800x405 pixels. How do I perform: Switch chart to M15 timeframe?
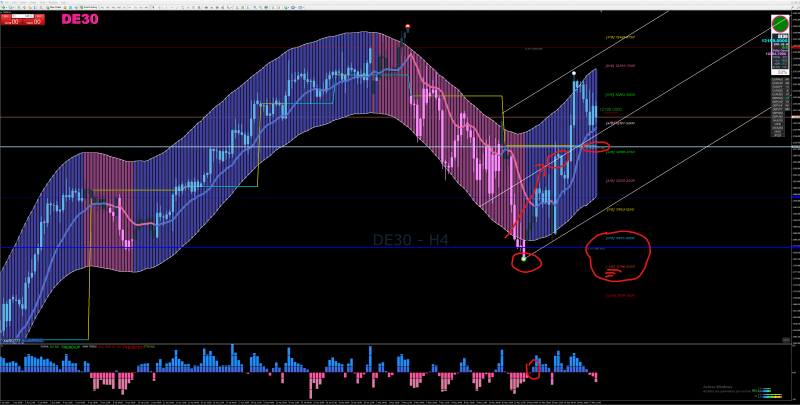[113, 7]
